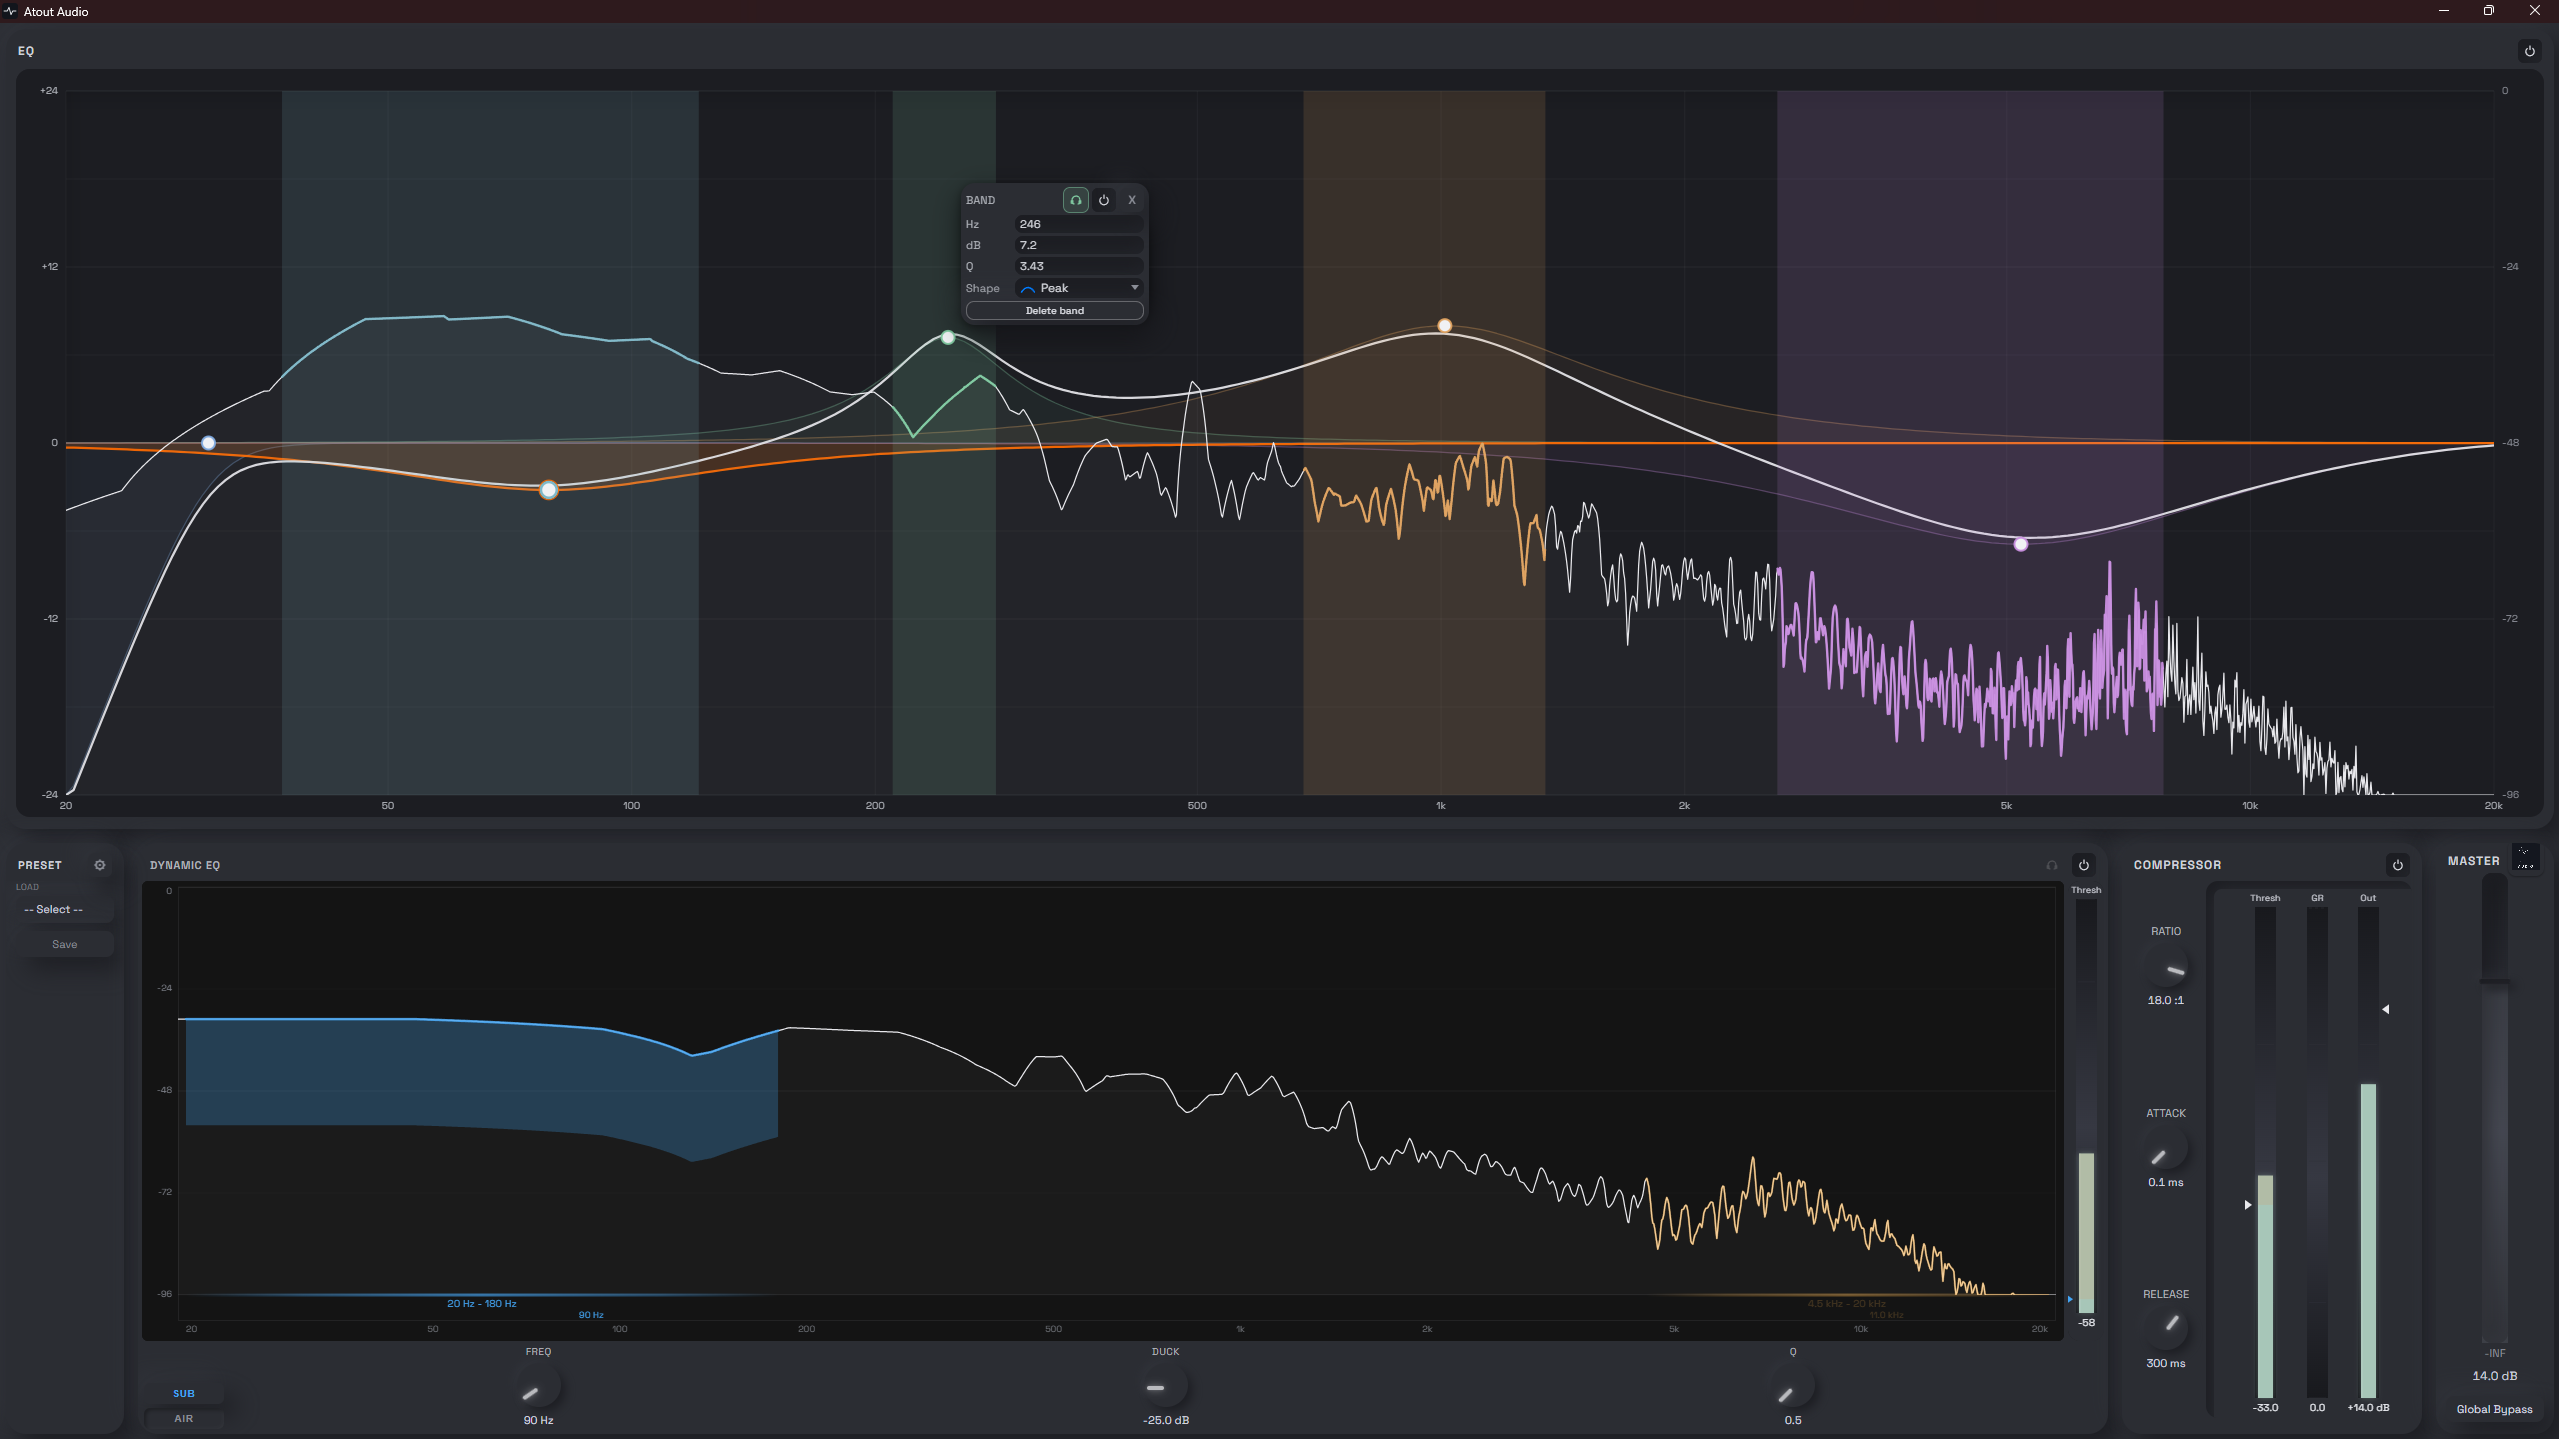Edit the band Q field showing 3.43

1078,266
